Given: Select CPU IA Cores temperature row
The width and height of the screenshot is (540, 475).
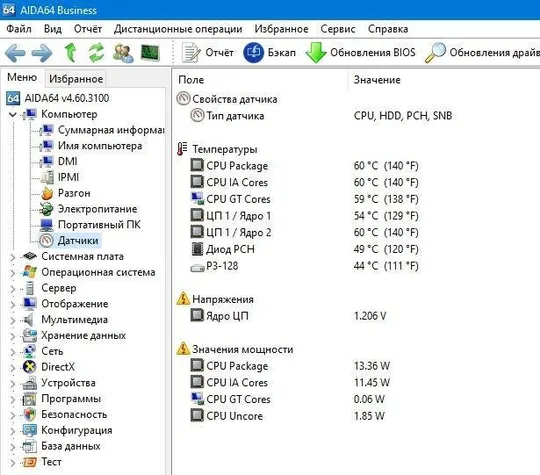Looking at the screenshot, I should coord(304,182).
